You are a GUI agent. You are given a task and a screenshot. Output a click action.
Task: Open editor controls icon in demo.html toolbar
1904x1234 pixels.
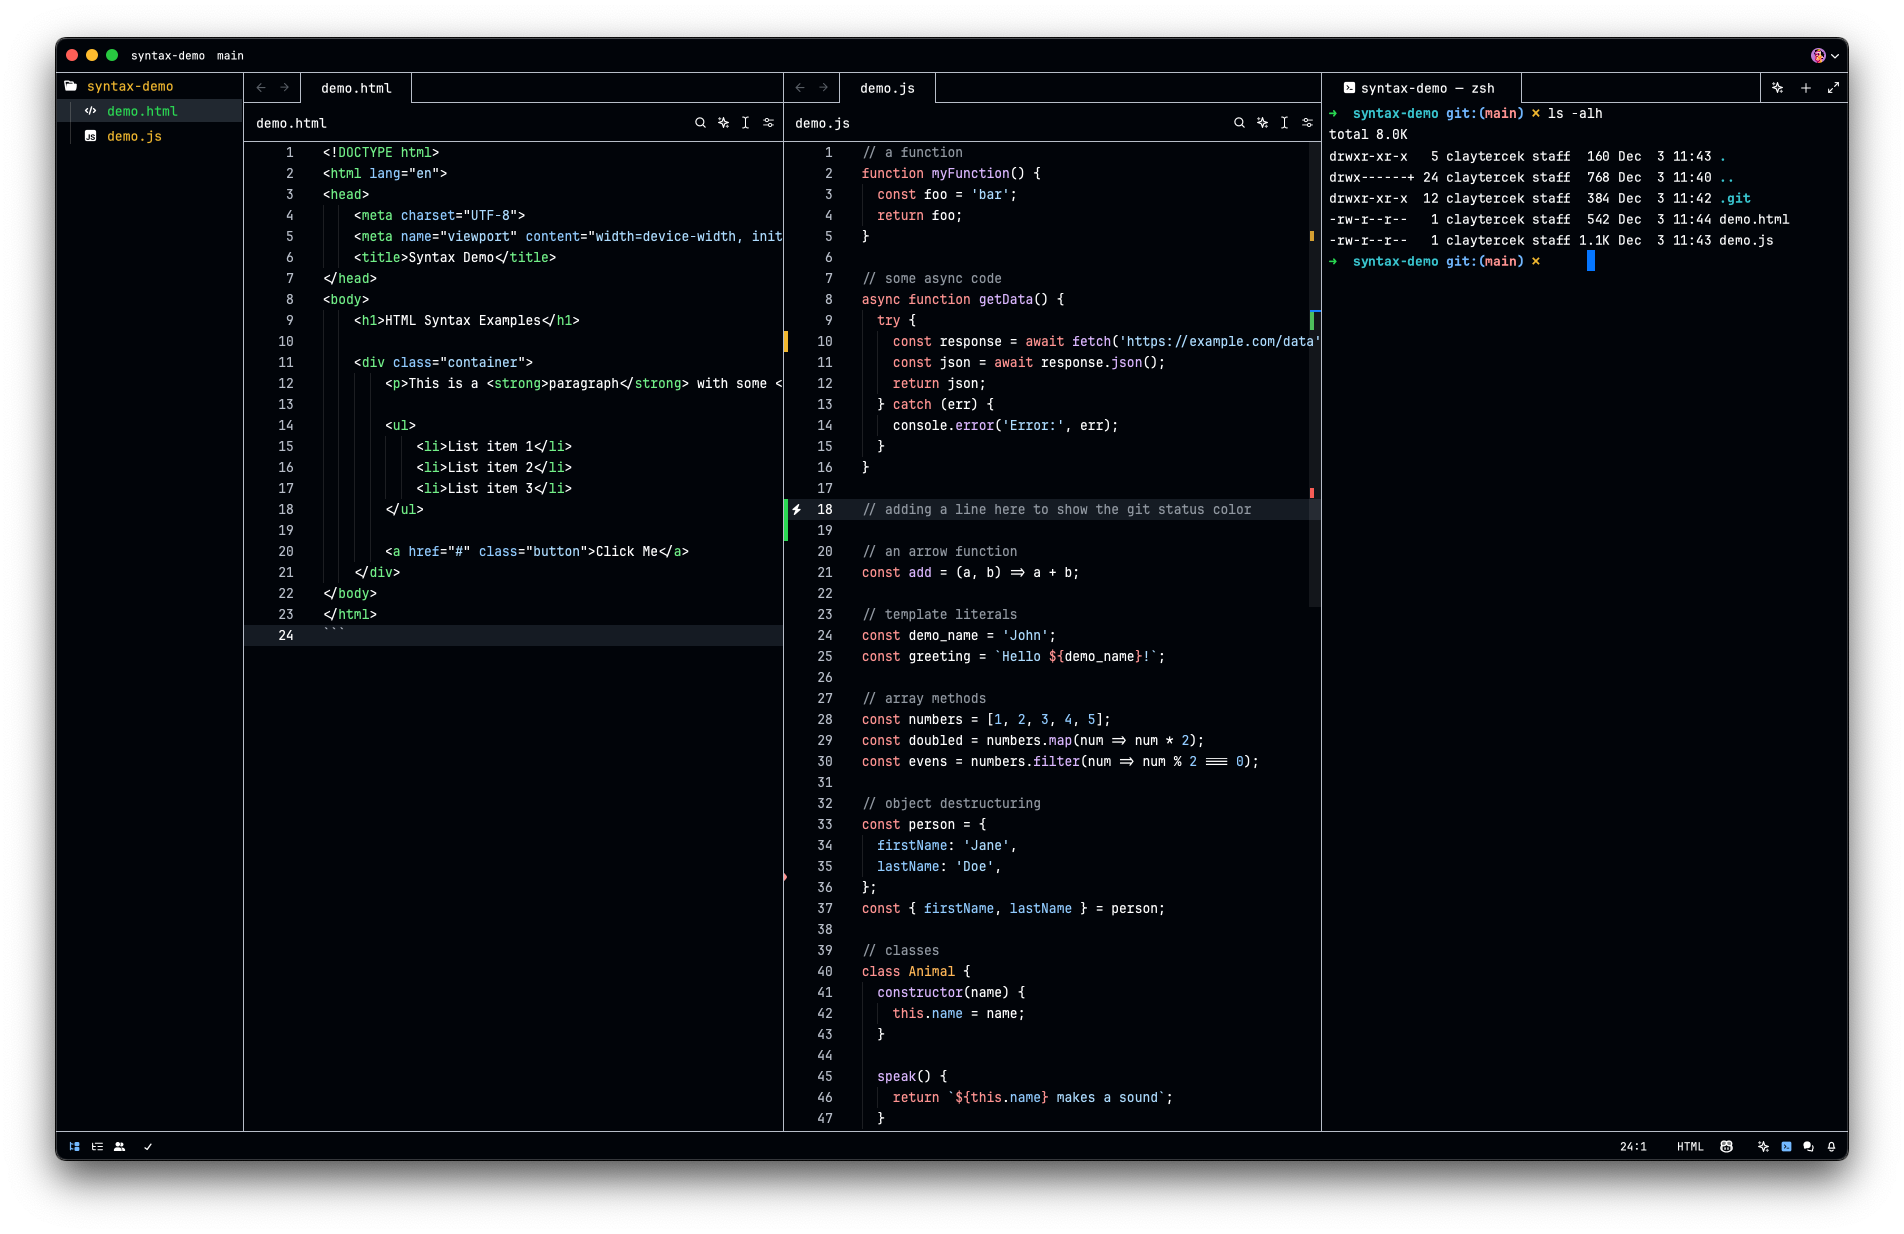coord(768,123)
